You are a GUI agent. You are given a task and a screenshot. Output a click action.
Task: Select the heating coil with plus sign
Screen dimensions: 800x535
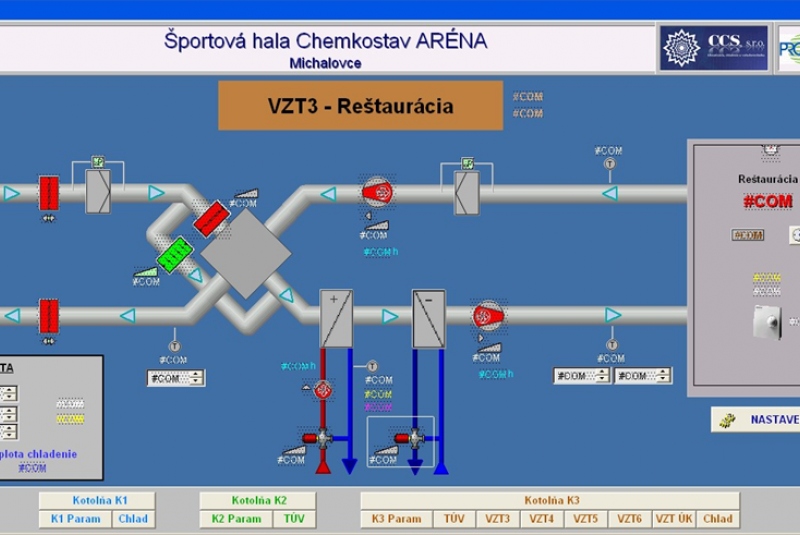(x=336, y=319)
